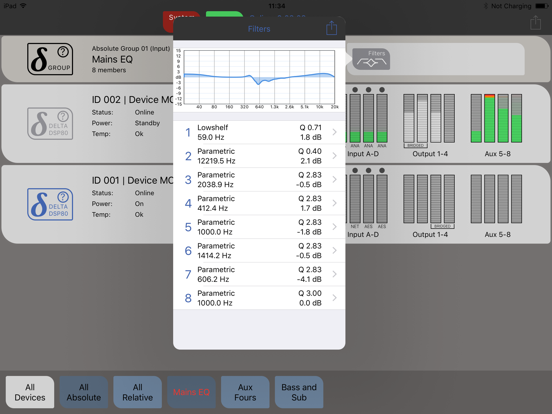Tap the green button at top
552x414 pixels.
[x=224, y=14]
